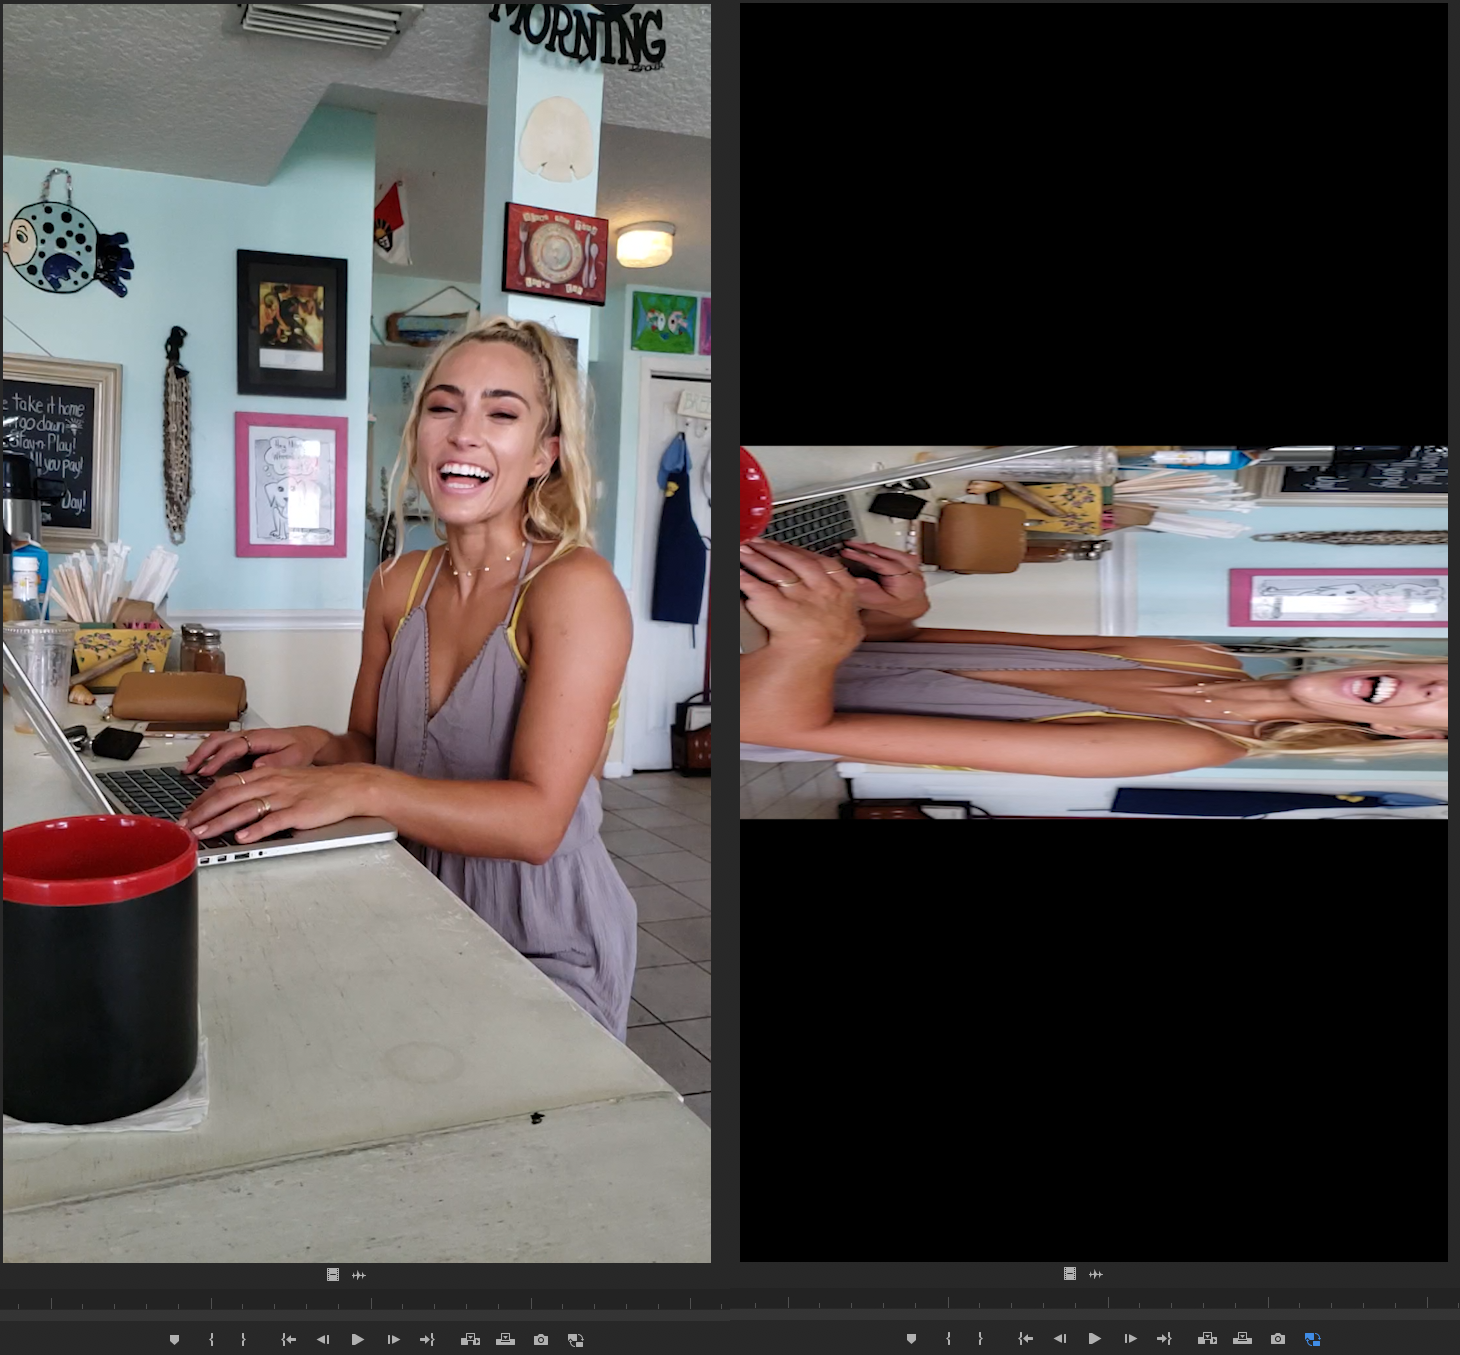
Task: Click Insert button in left monitor
Action: [470, 1339]
